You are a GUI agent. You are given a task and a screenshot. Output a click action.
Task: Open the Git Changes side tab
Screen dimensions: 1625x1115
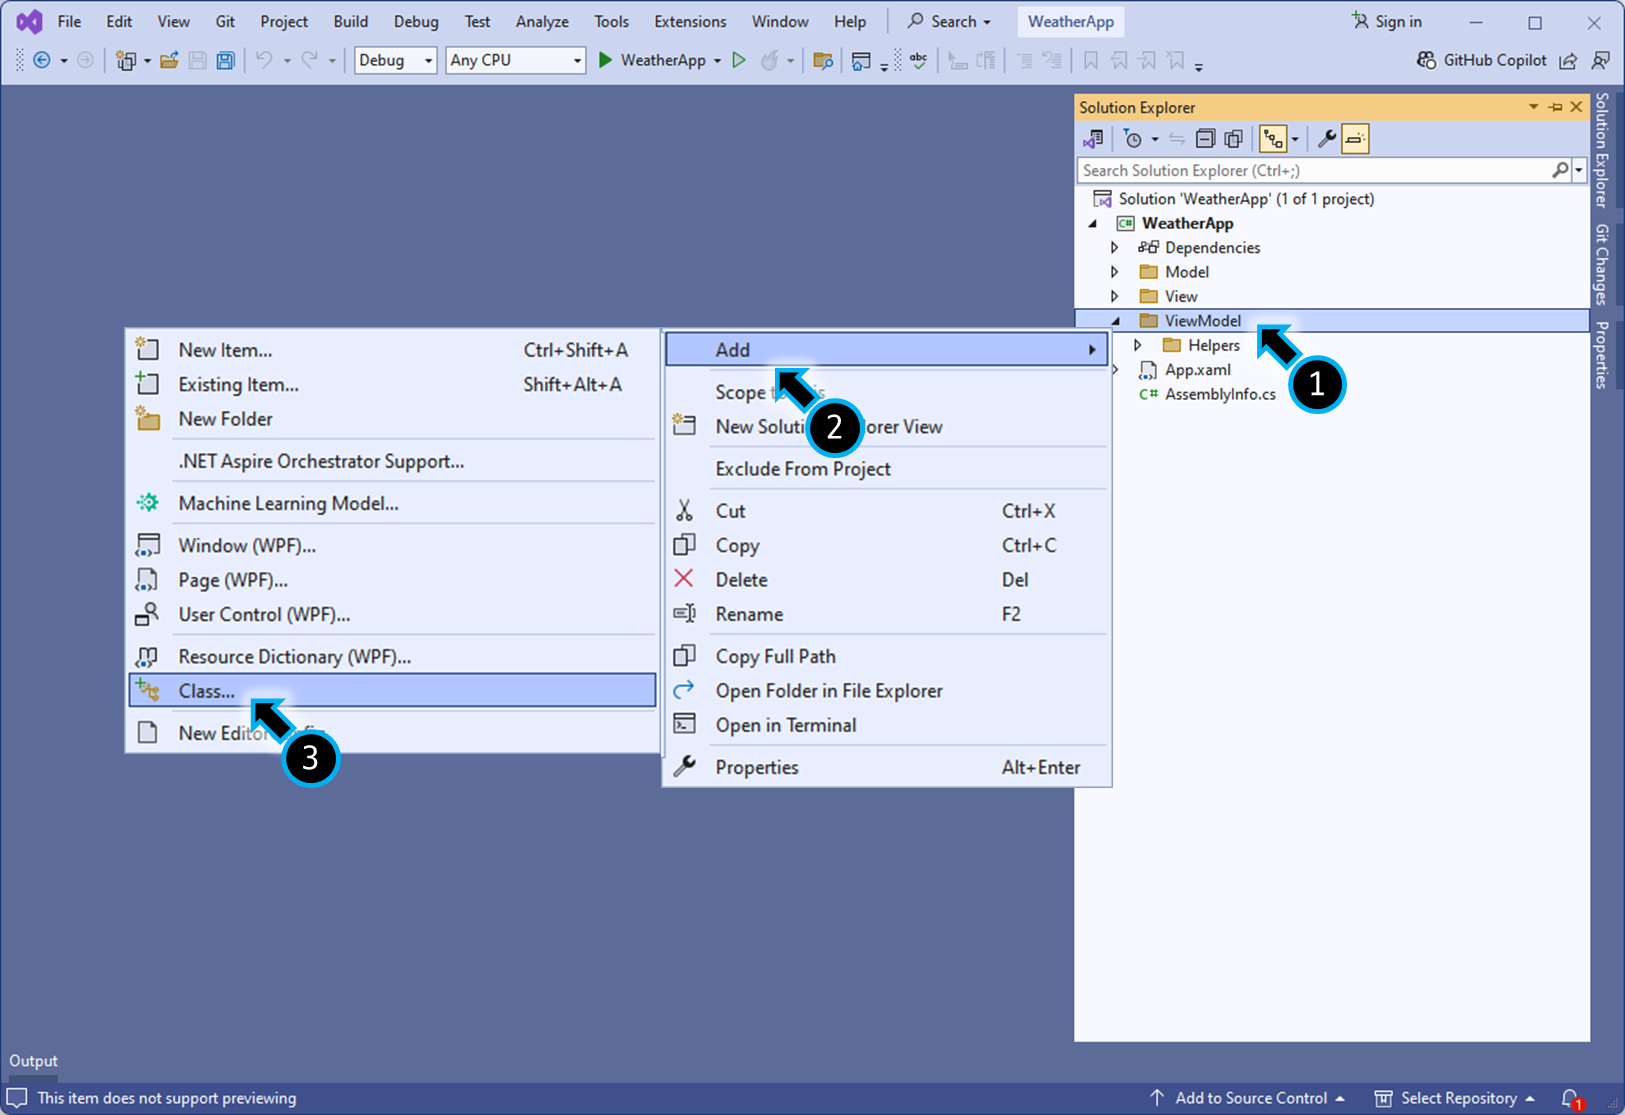point(1602,264)
